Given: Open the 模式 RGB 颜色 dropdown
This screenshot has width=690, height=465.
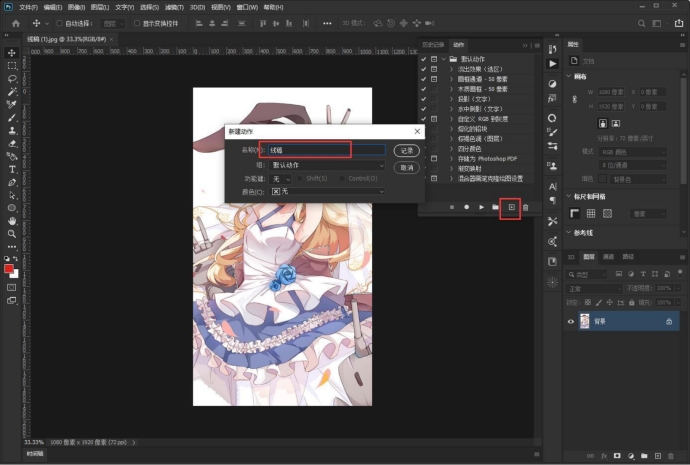Looking at the screenshot, I should [633, 152].
